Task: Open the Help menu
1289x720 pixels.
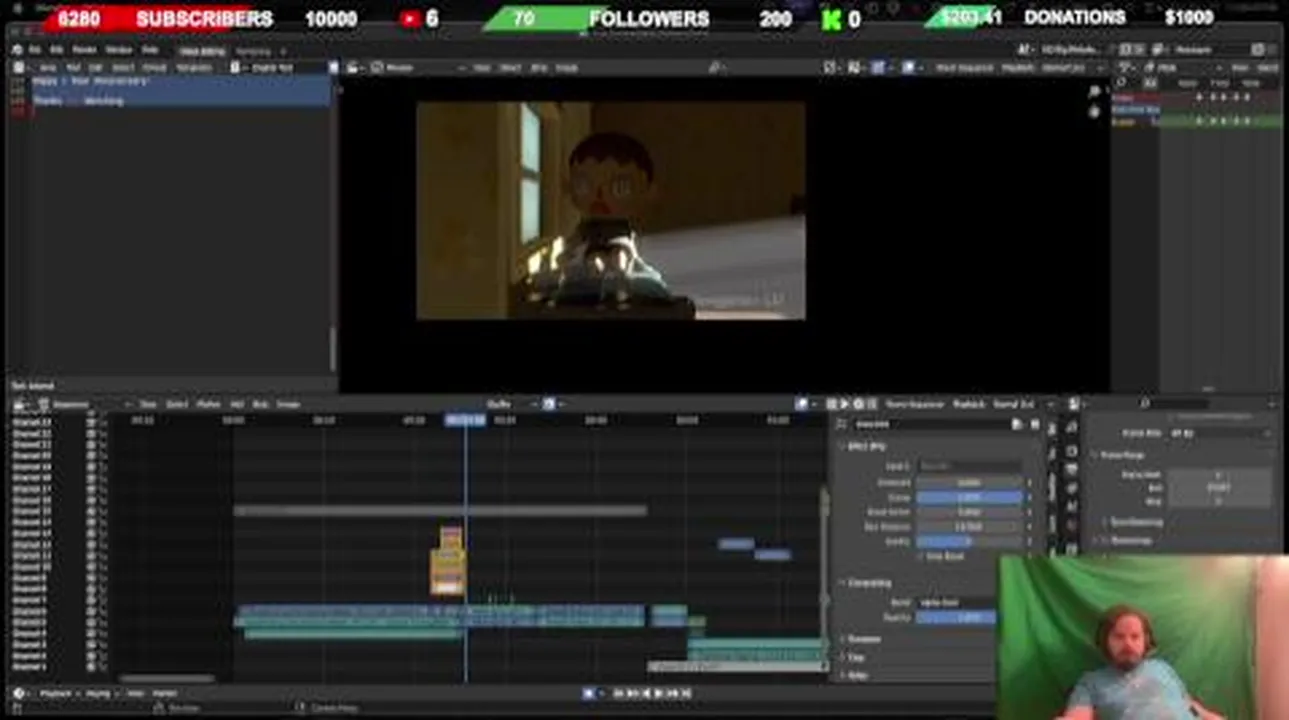Action: [151, 50]
